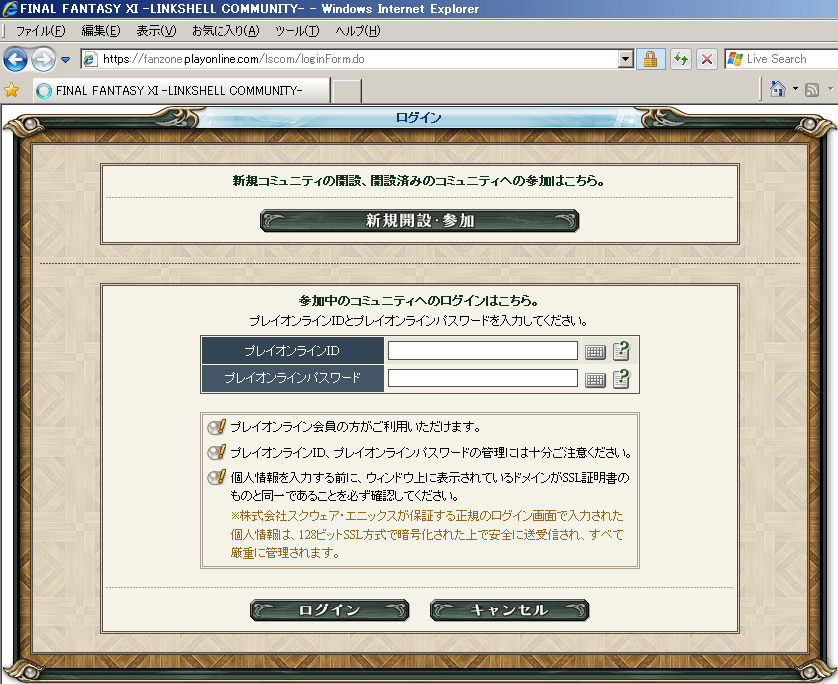Click the RSS feeds icon

(x=812, y=90)
